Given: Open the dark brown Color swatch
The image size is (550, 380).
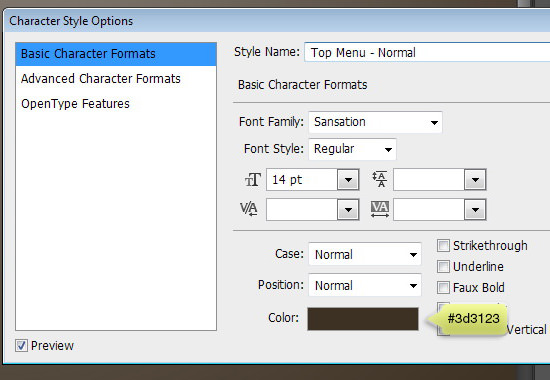Looking at the screenshot, I should 363,319.
